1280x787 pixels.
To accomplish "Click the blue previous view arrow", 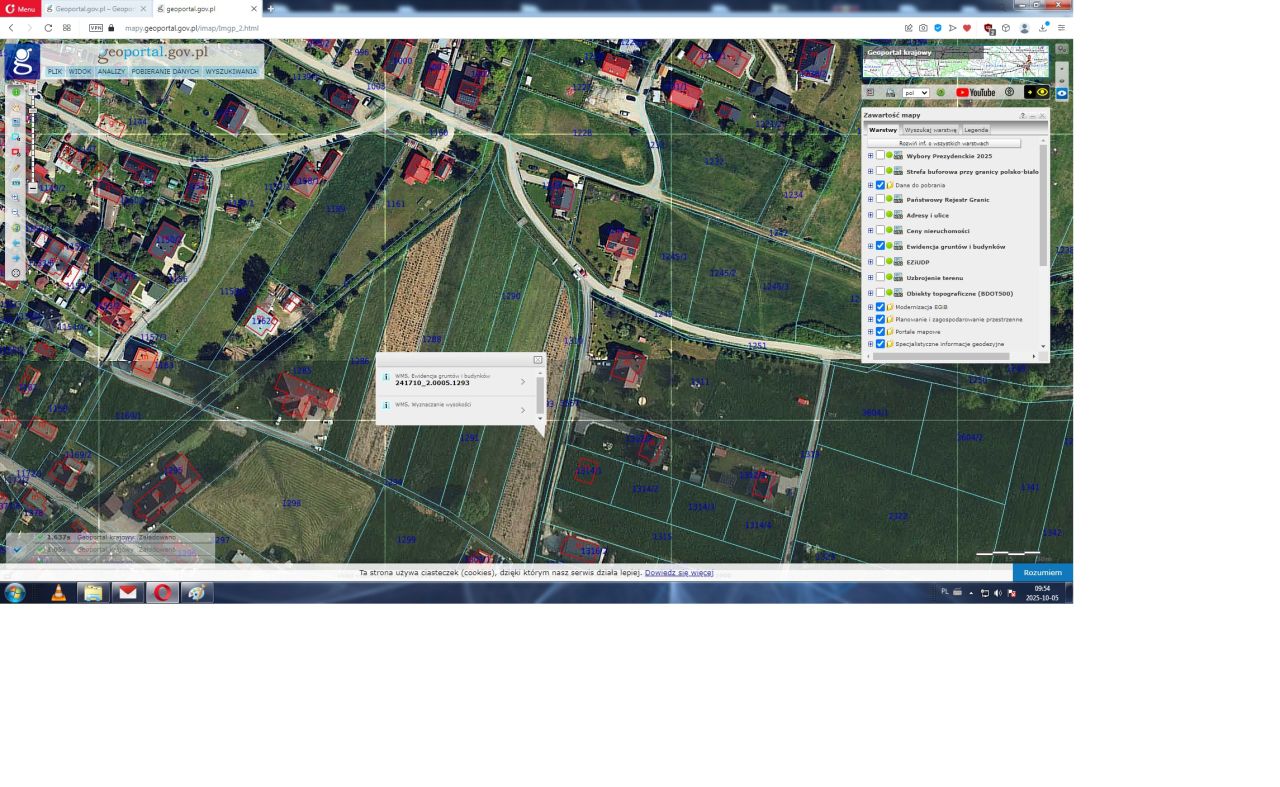I will click(16, 243).
